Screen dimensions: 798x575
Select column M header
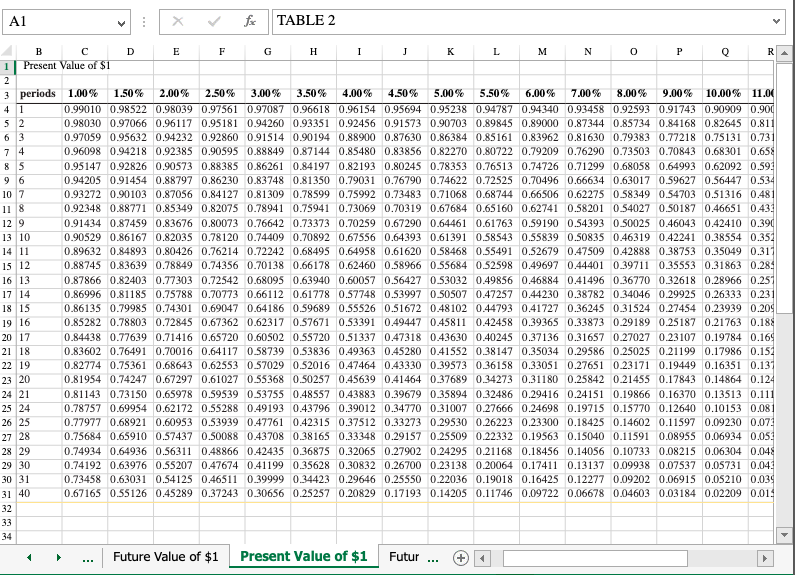(543, 51)
